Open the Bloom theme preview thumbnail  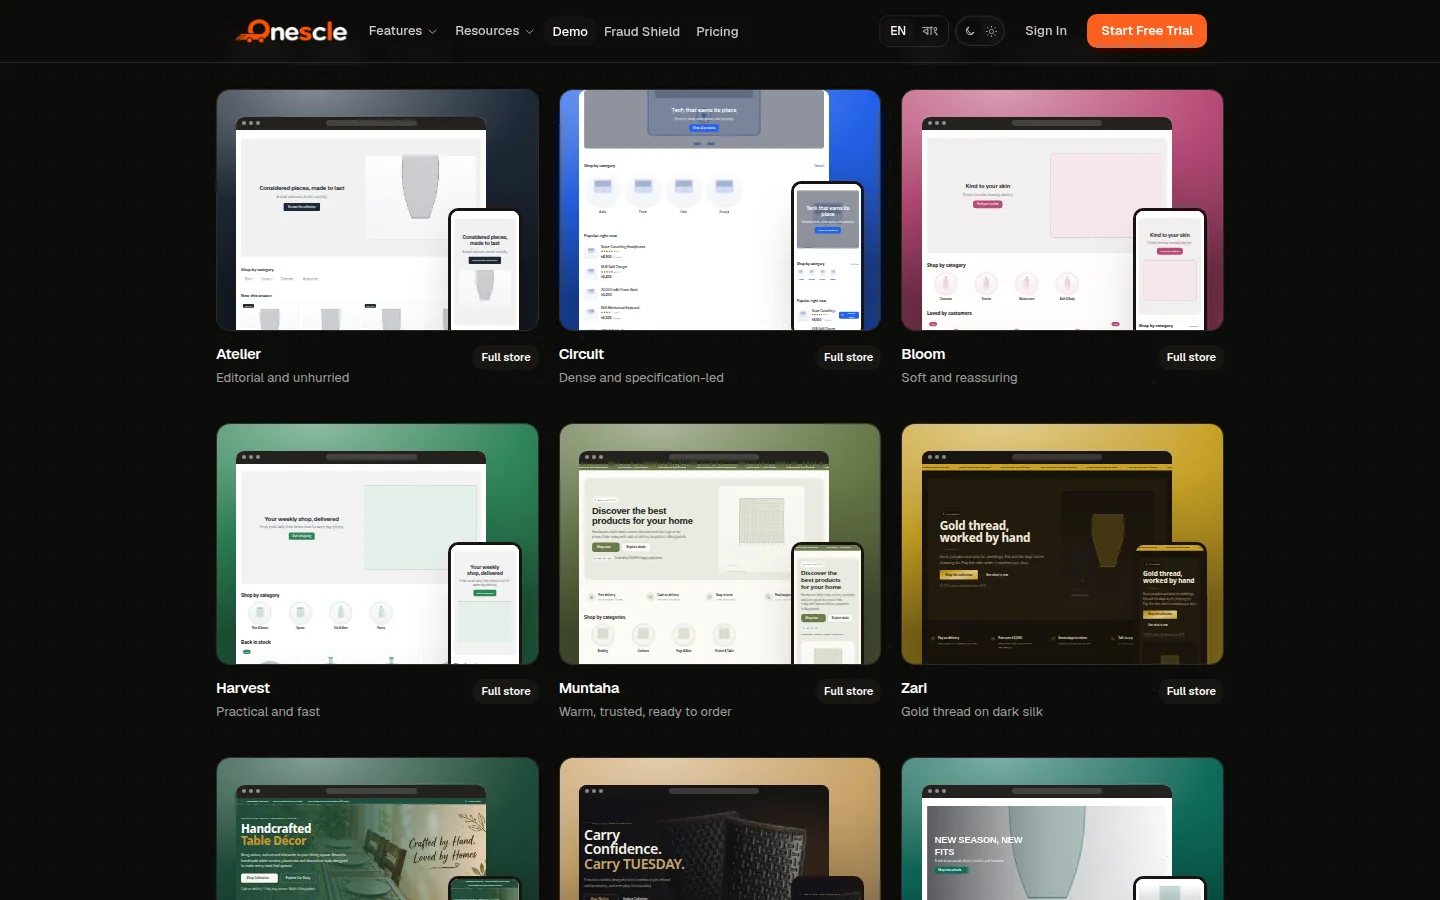click(x=1062, y=210)
